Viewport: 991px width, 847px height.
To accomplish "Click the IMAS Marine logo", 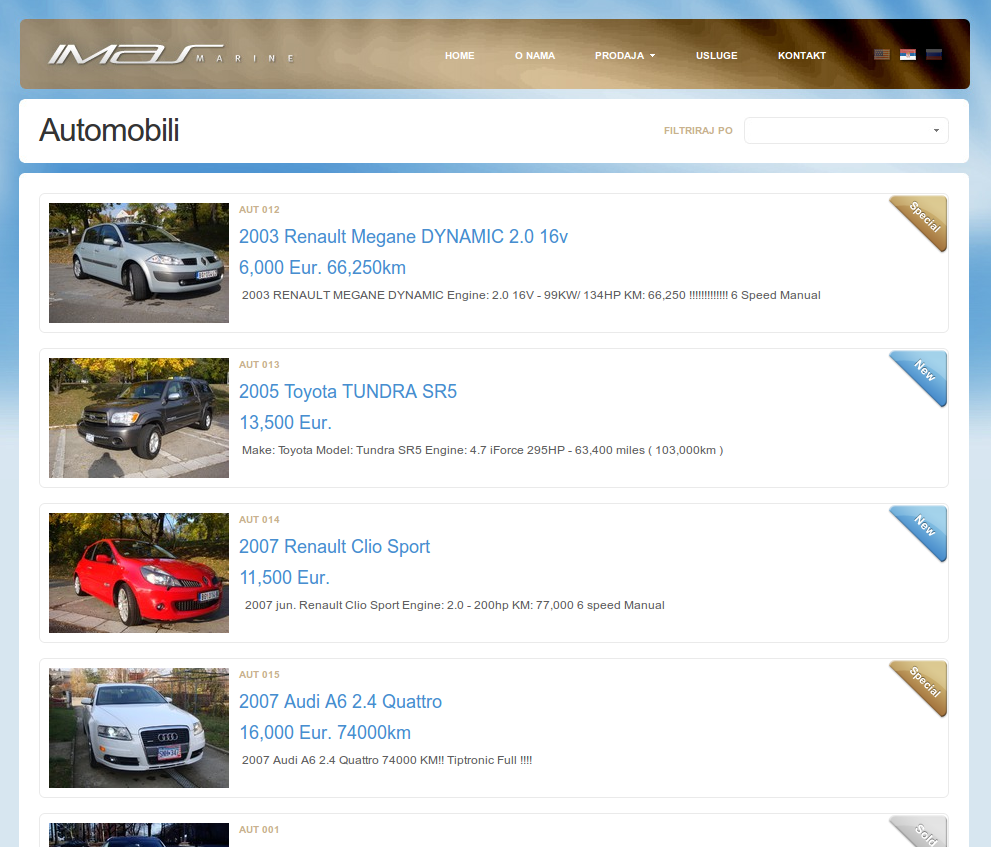I will pos(172,54).
